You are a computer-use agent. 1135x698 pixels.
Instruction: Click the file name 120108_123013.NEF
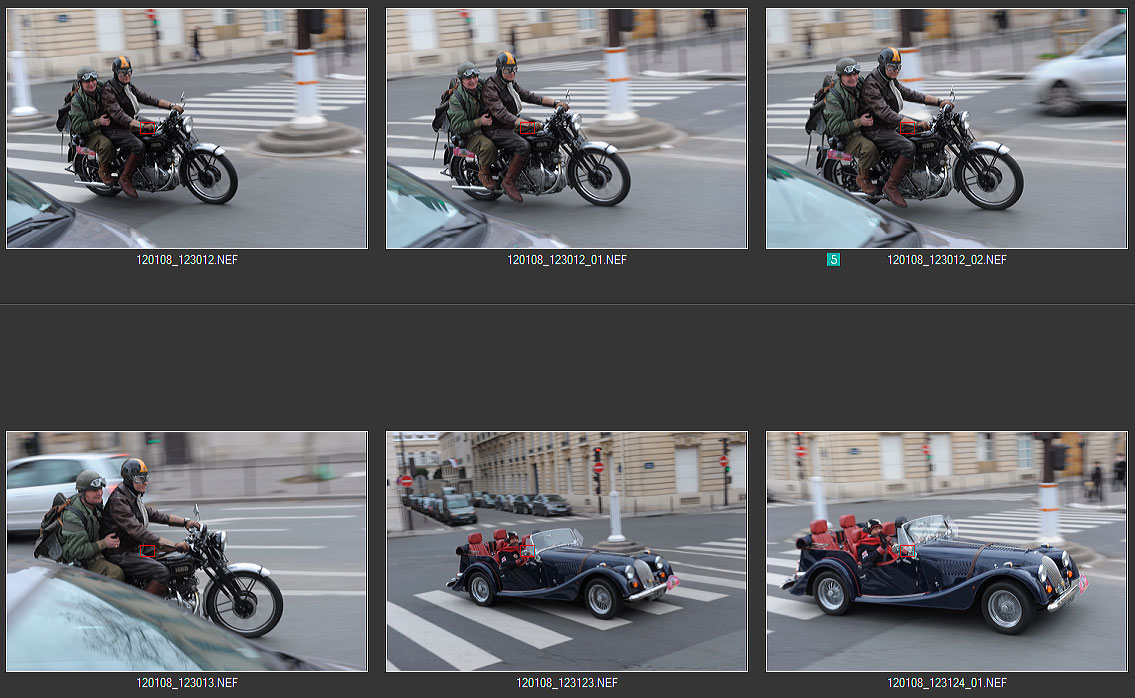[187, 682]
